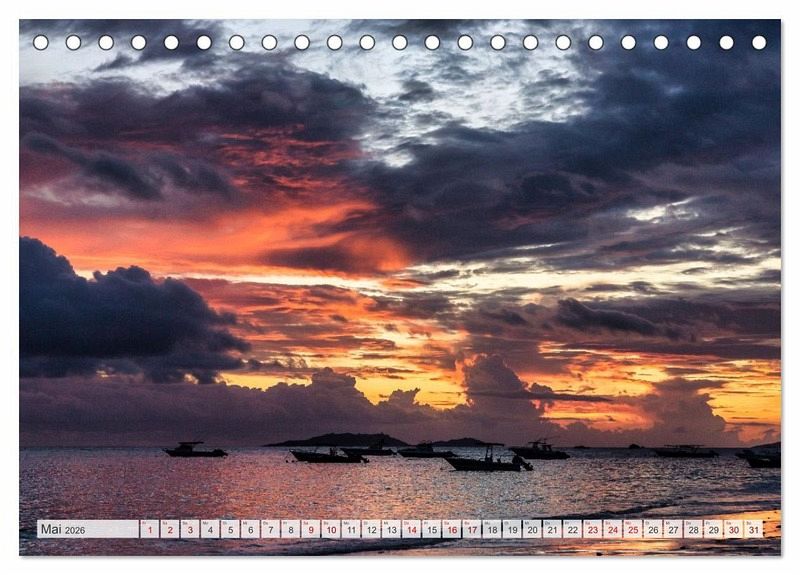Select day 3 in the calendar strip
This screenshot has height=575, width=800.
pos(190,530)
